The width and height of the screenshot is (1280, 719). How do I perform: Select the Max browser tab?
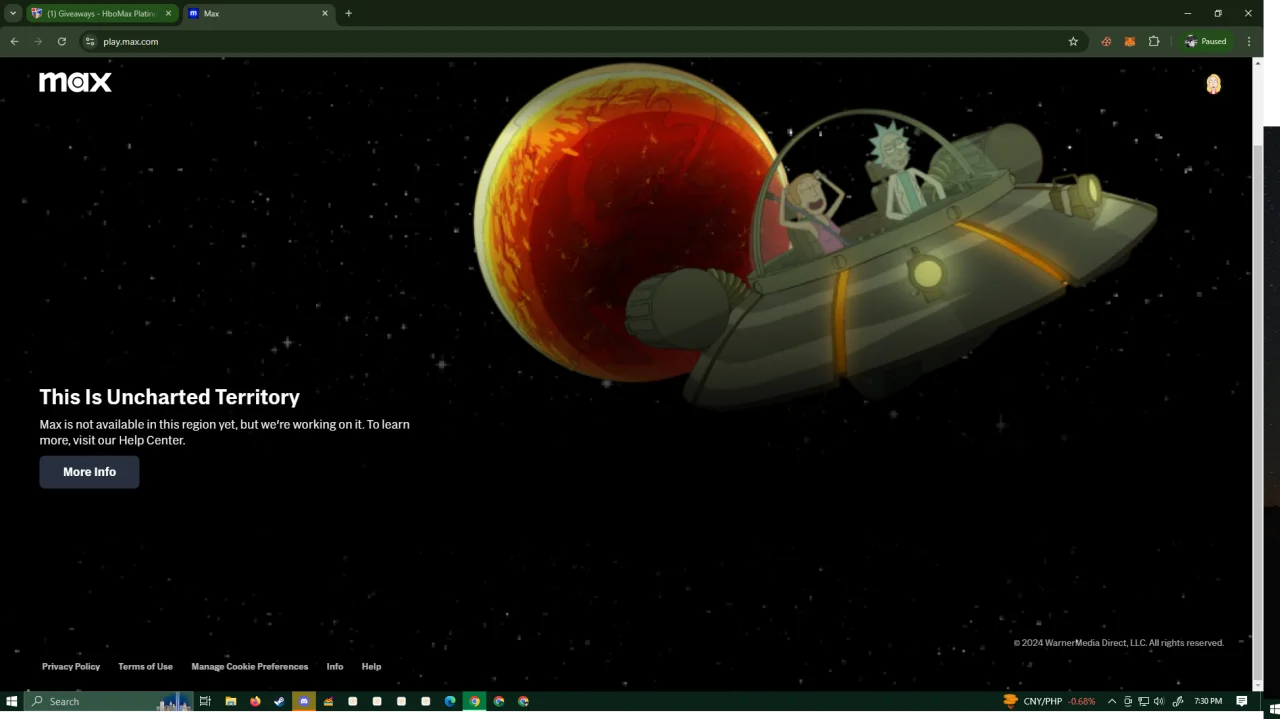(x=259, y=14)
